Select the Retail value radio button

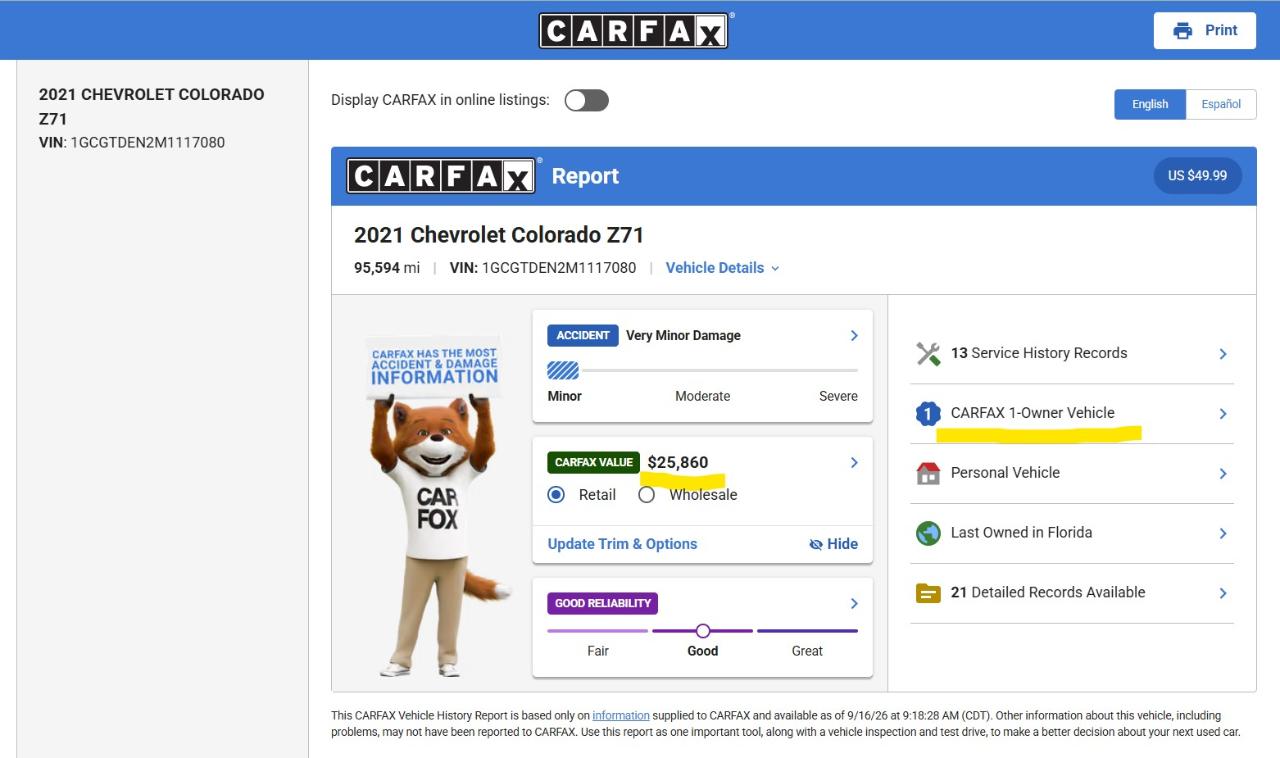point(556,494)
